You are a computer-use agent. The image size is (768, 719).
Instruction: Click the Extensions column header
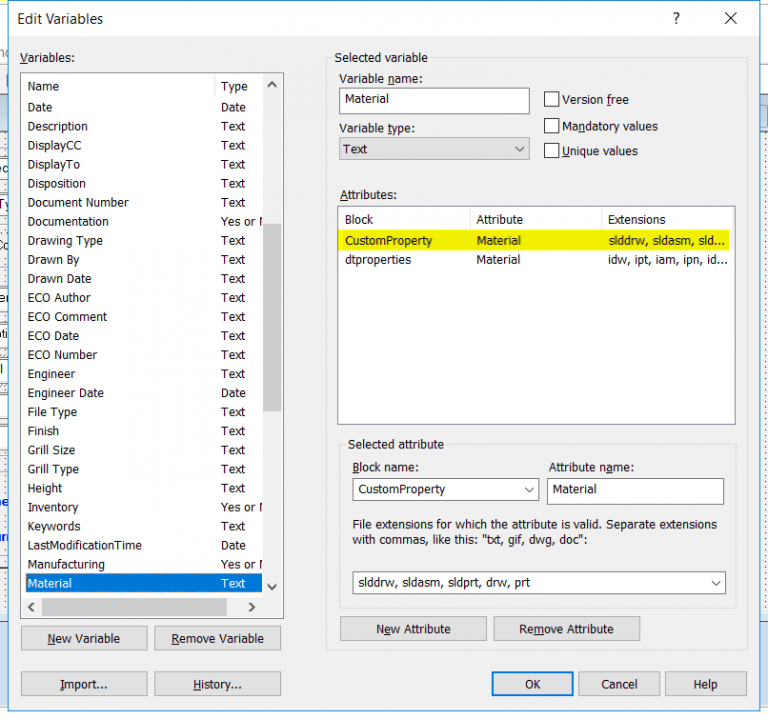(668, 219)
